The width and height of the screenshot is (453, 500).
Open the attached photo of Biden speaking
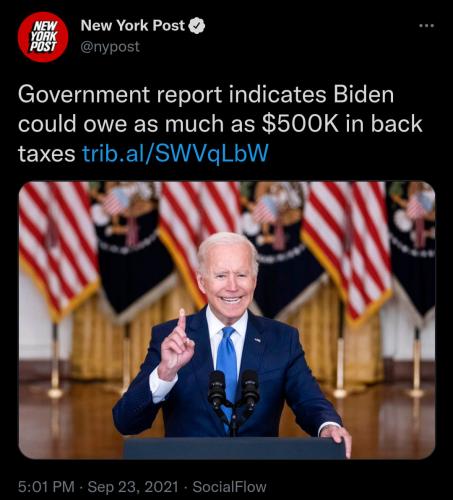pyautogui.click(x=227, y=320)
